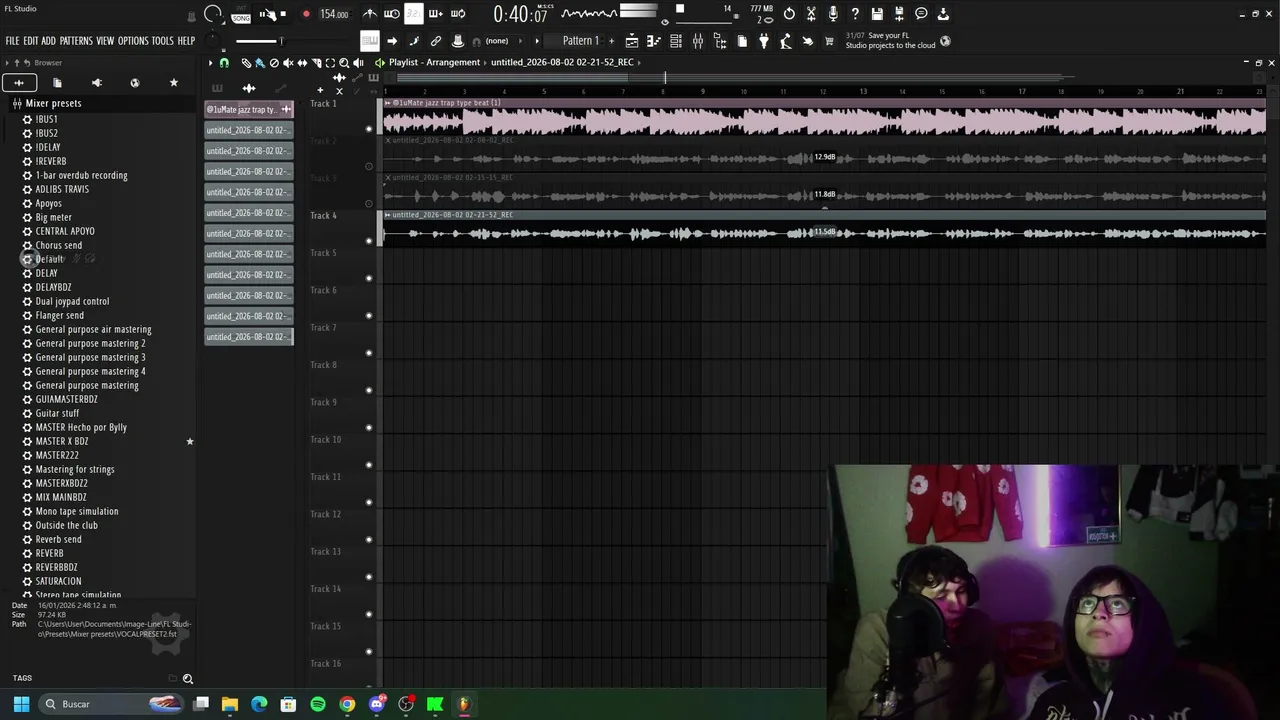This screenshot has height=720, width=1280.
Task: Open the FILE menu
Action: tap(12, 41)
